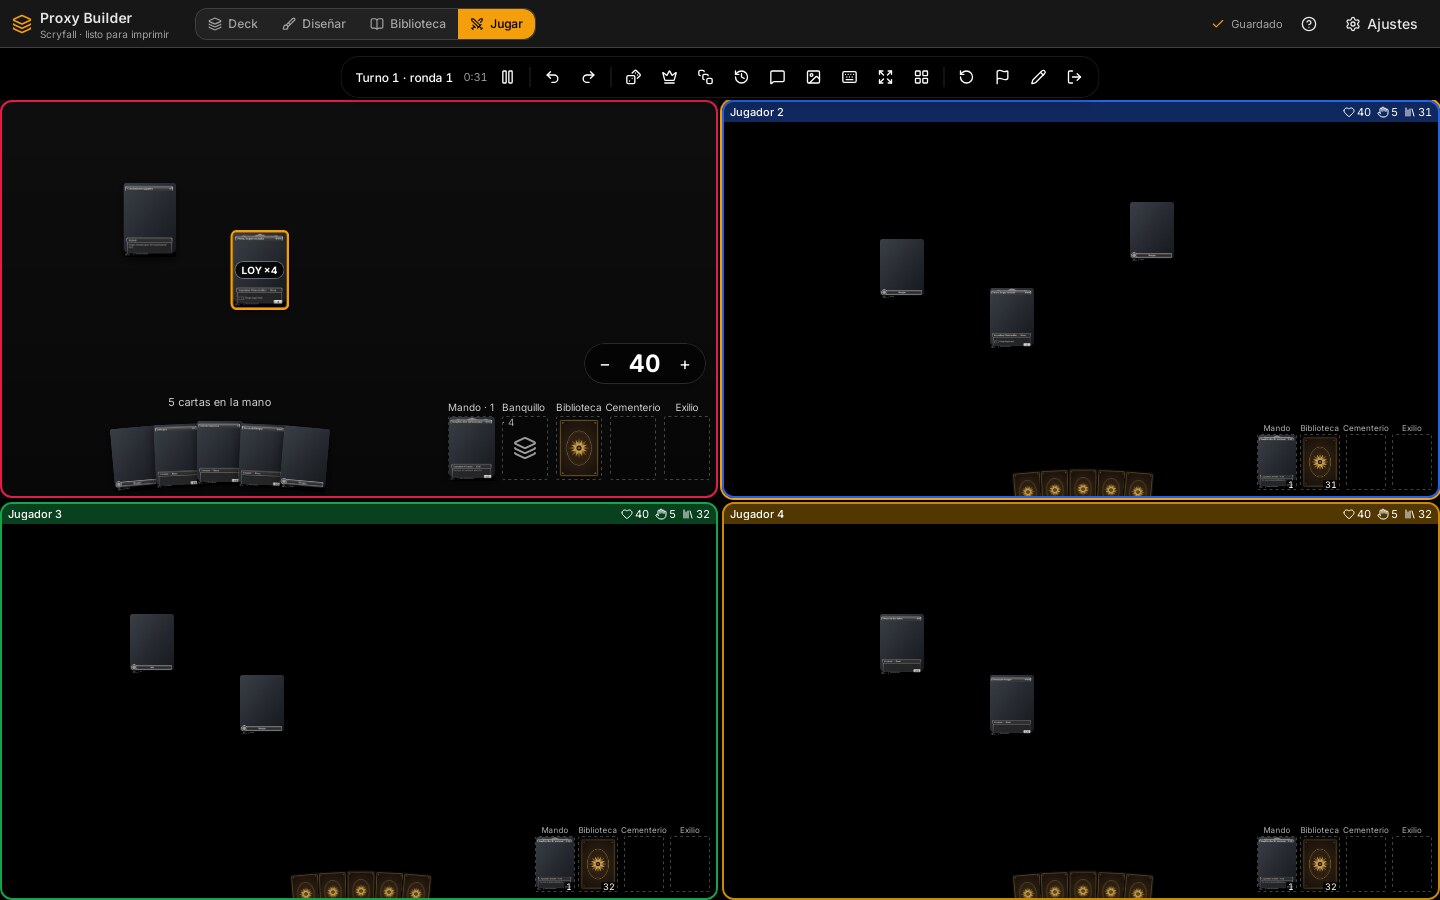Undo the last game action
1440x900 pixels.
[x=552, y=77]
